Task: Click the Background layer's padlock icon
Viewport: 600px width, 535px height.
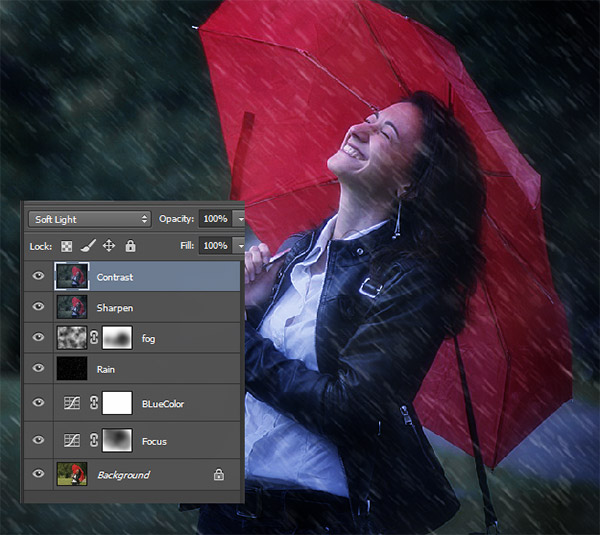Action: tap(218, 475)
